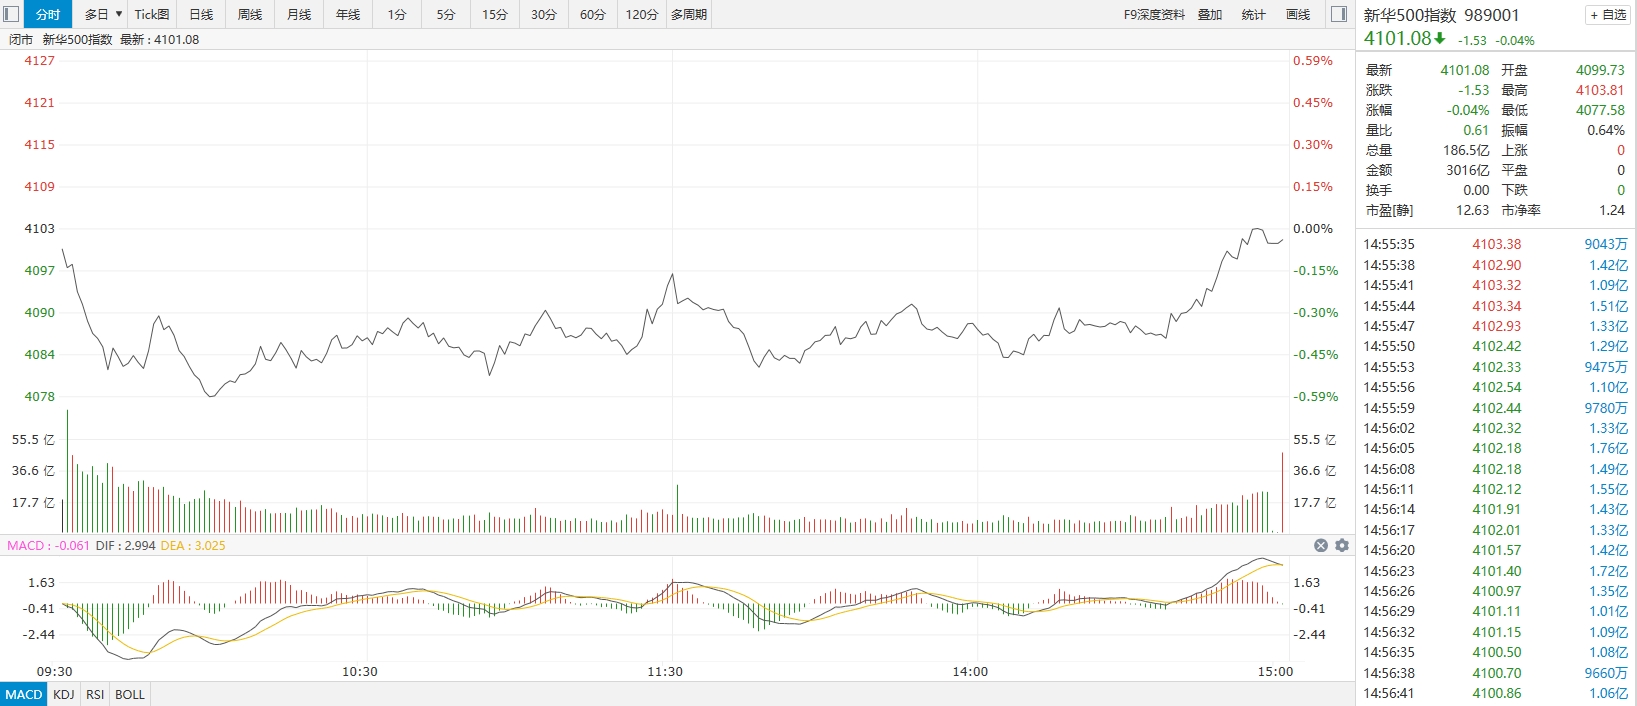This screenshot has height=706, width=1637.
Task: Open the 统计 statistics tool
Action: tap(1253, 15)
